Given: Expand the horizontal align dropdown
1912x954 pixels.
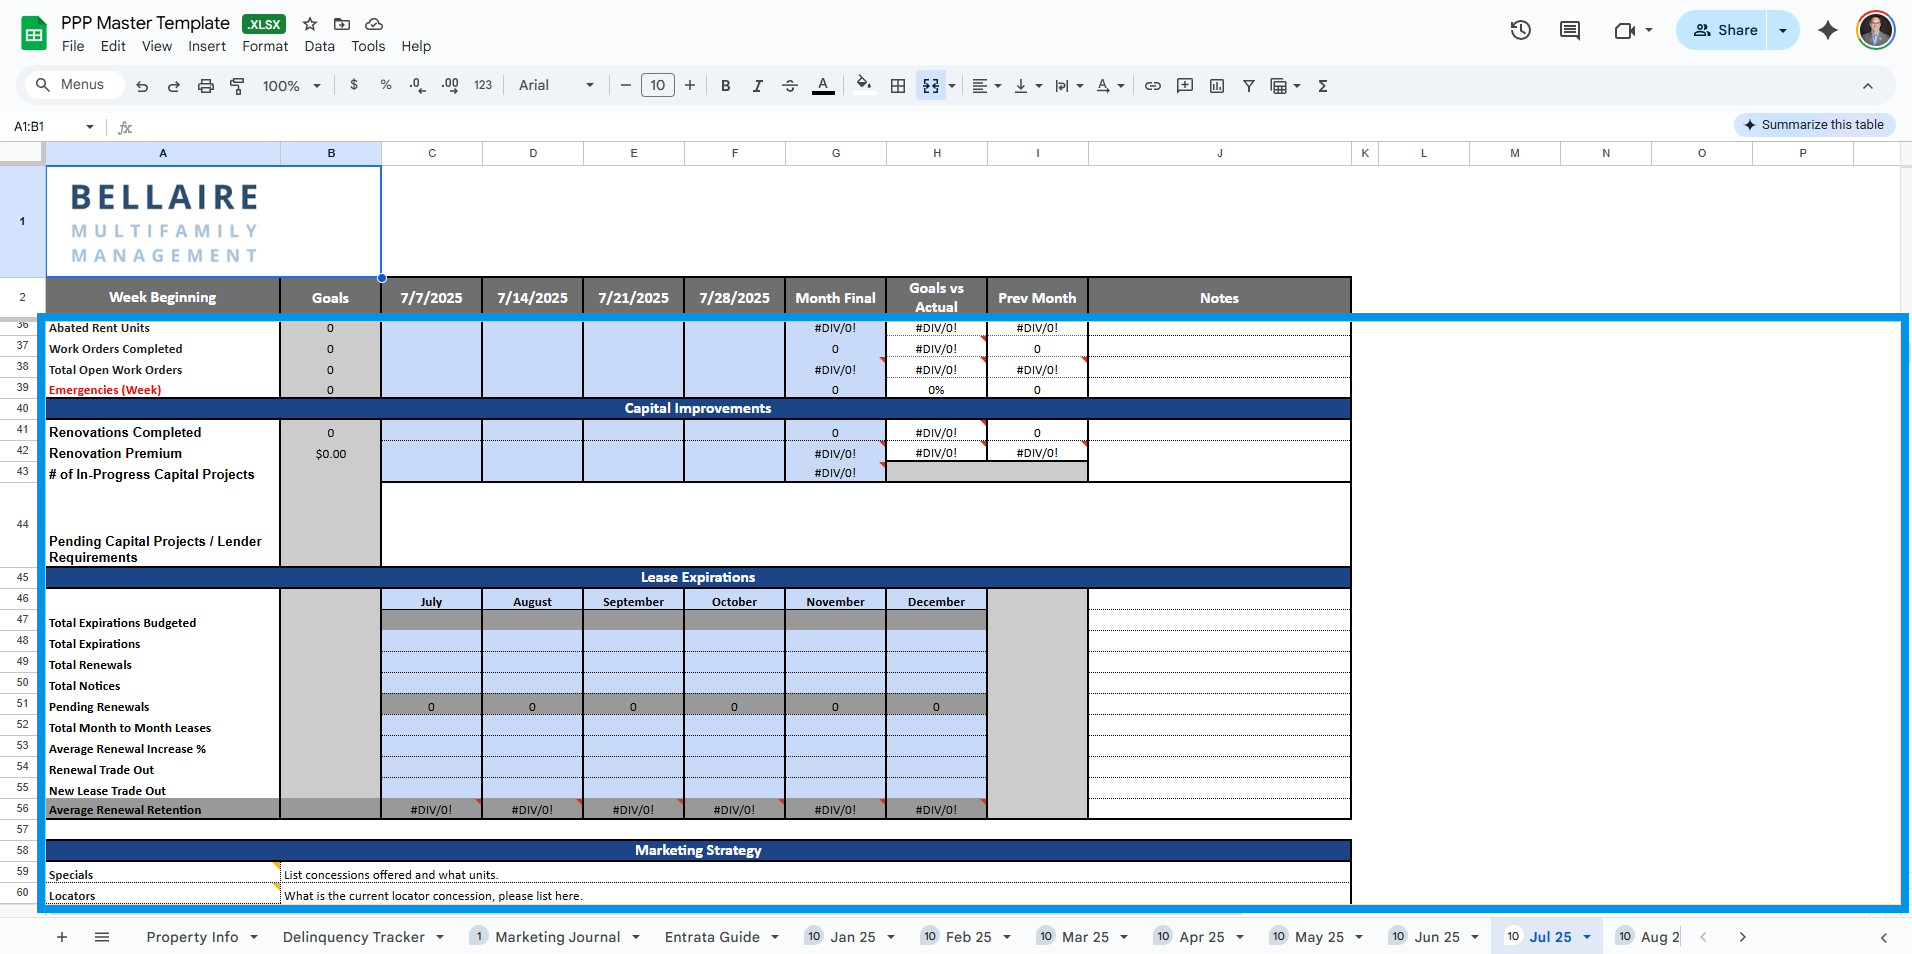Looking at the screenshot, I should (986, 86).
